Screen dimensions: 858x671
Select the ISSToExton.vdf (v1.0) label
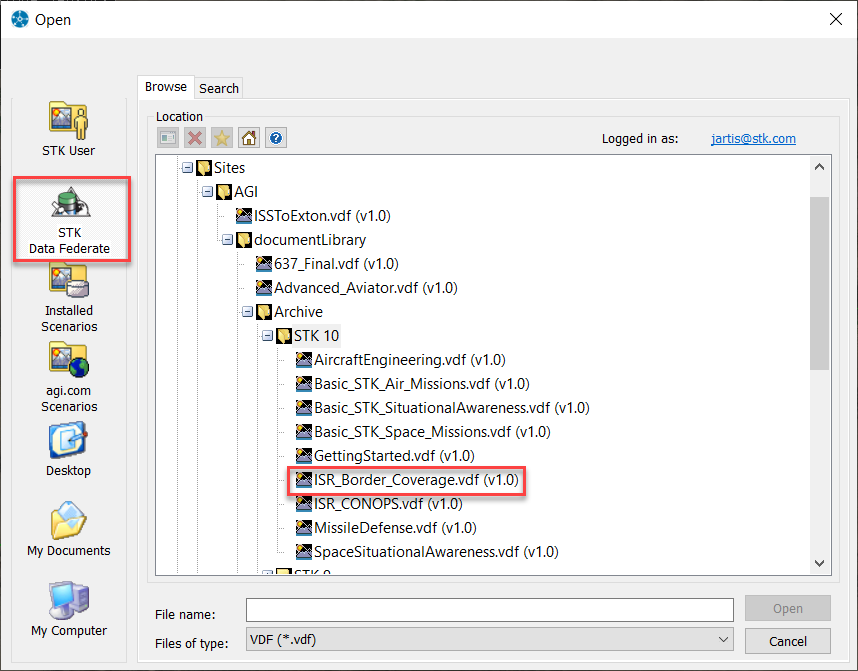click(322, 216)
